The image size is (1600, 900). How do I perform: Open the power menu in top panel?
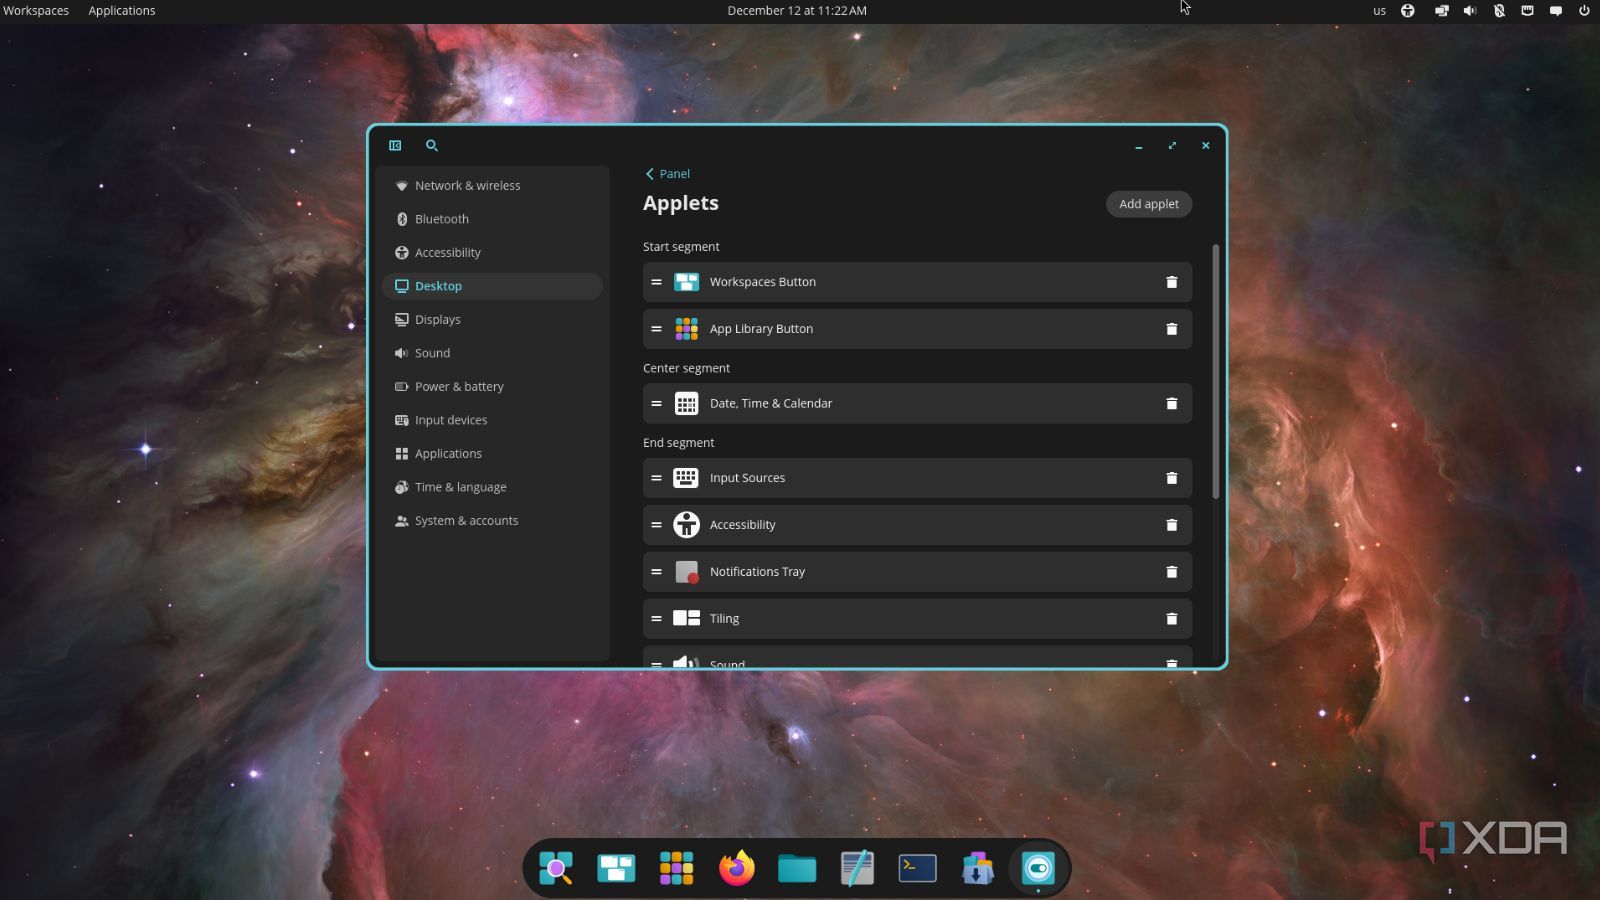tap(1584, 11)
